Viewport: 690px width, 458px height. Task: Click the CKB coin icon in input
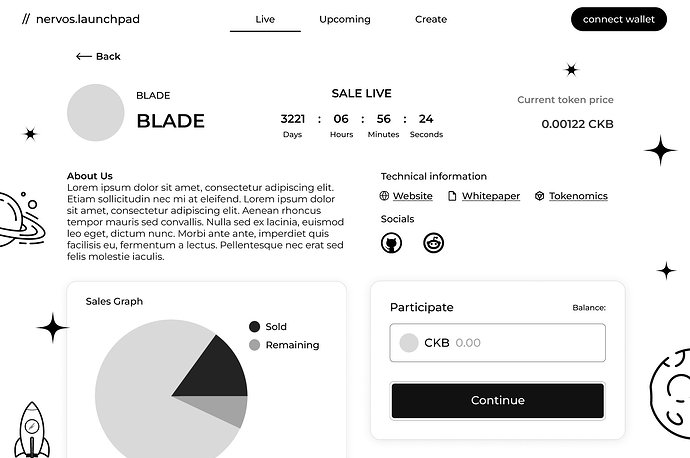pyautogui.click(x=409, y=343)
